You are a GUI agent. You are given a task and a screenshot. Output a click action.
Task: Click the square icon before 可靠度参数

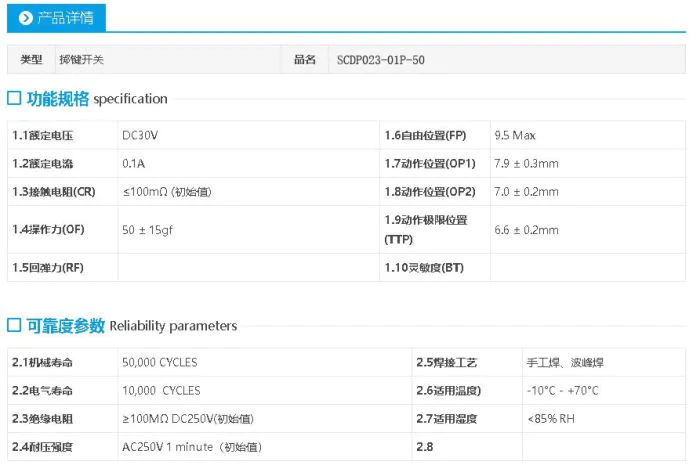click(x=14, y=325)
